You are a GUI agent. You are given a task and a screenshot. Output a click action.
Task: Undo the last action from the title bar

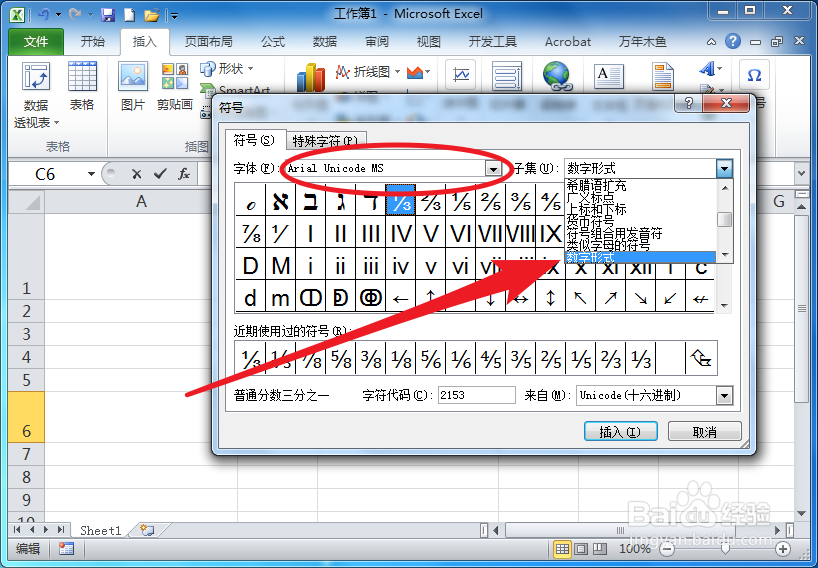[x=44, y=15]
